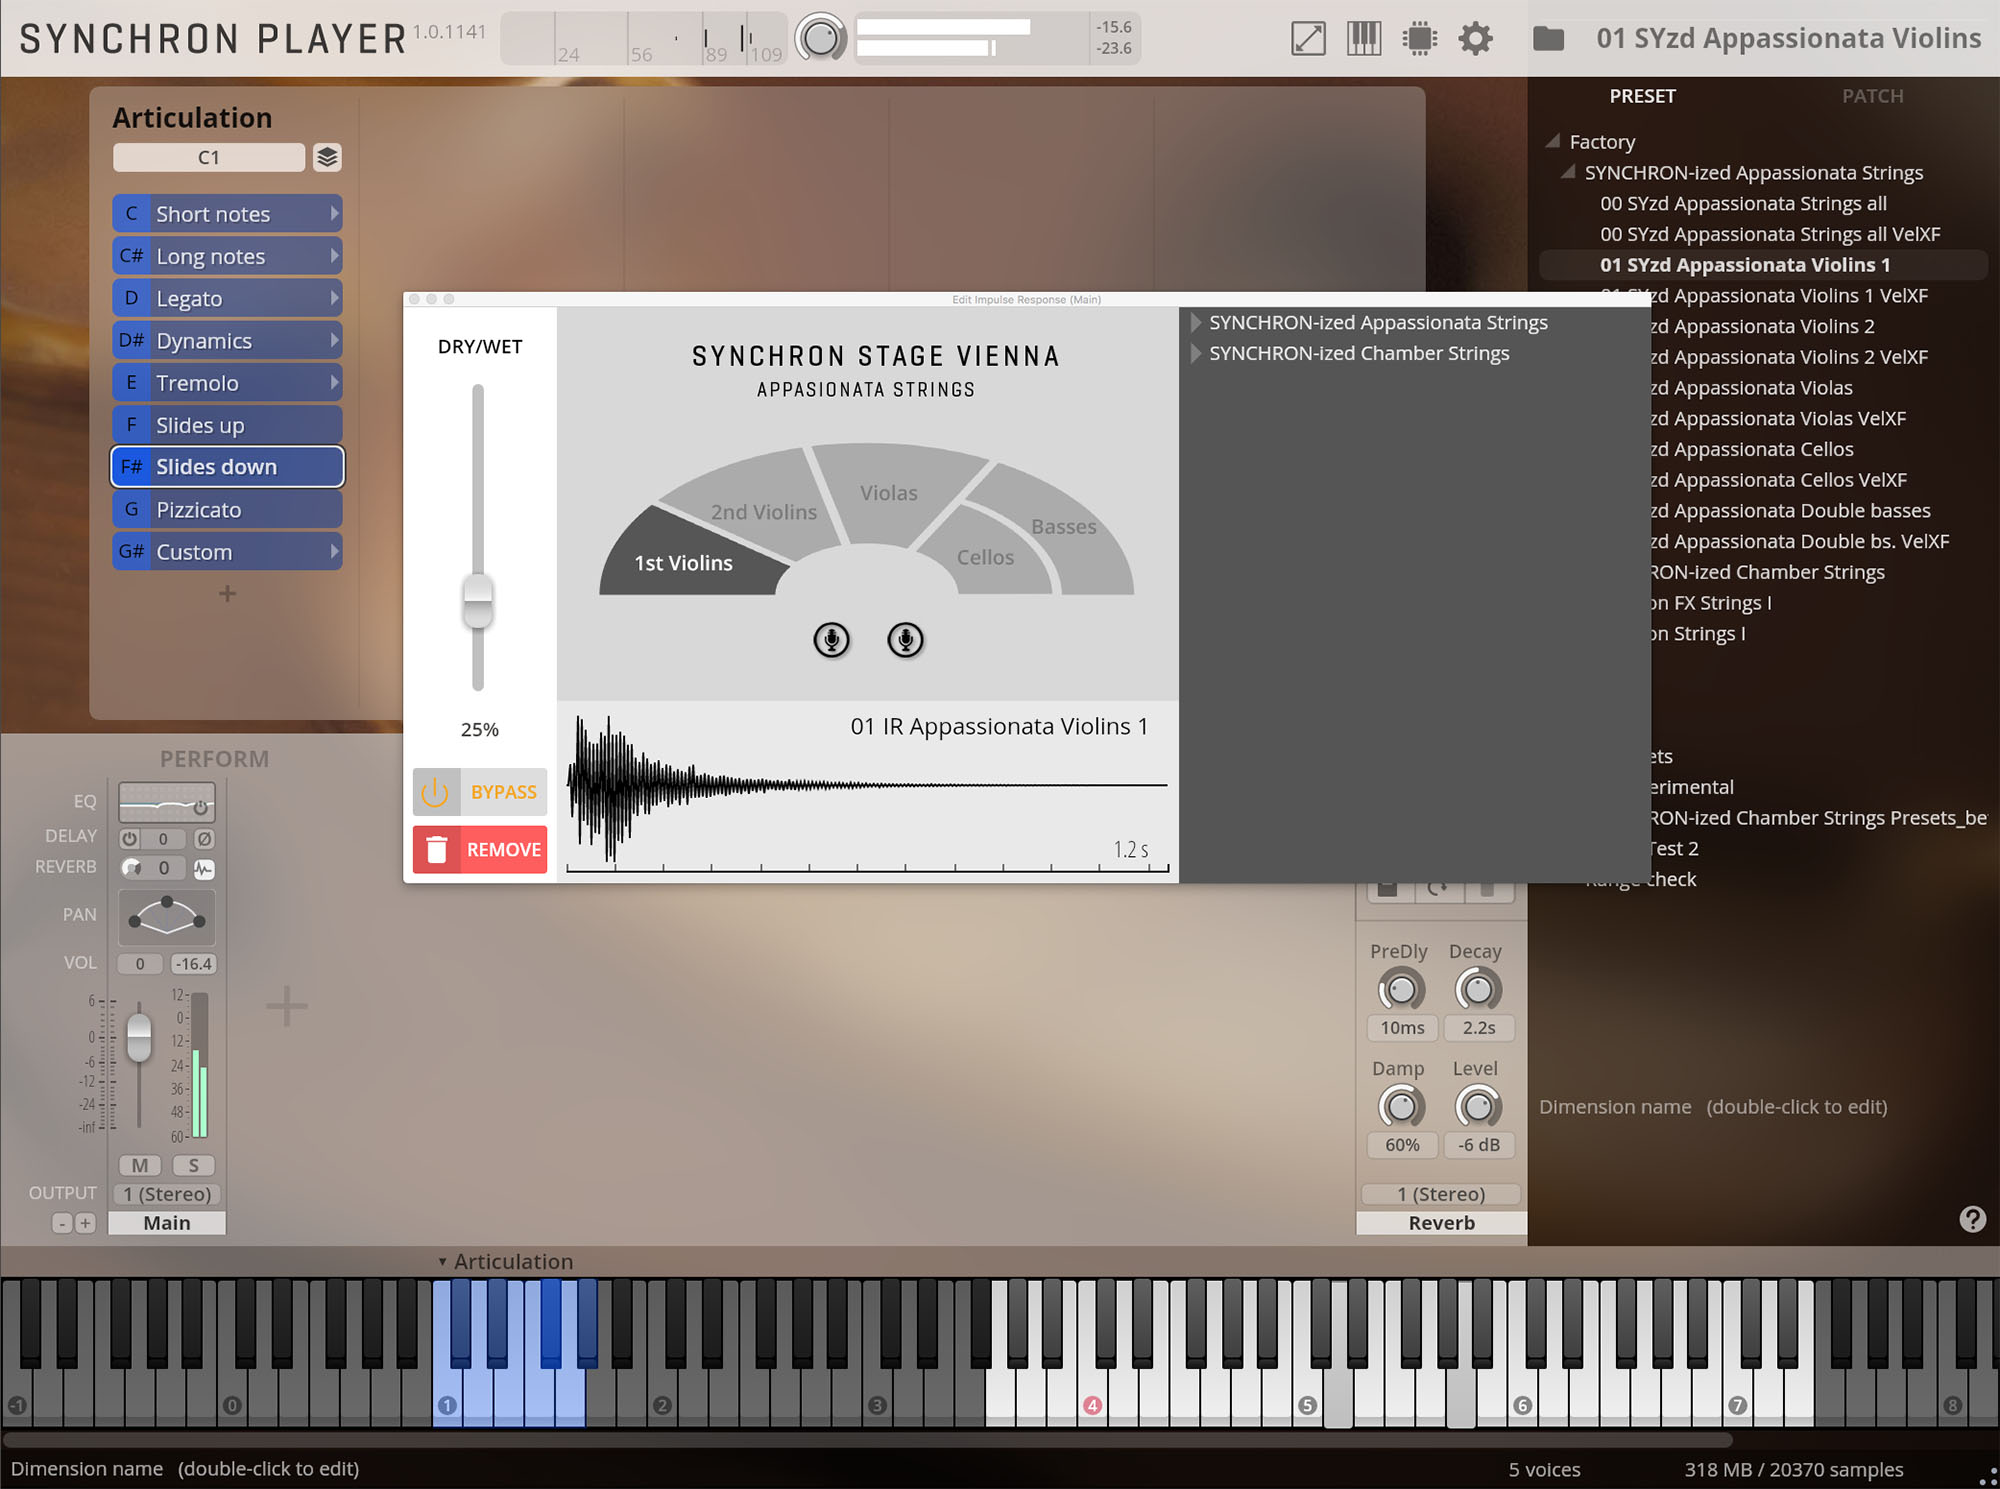2000x1489 pixels.
Task: Expand the SYNCHRON-ized Chamber Strings entry
Action: [x=1196, y=353]
